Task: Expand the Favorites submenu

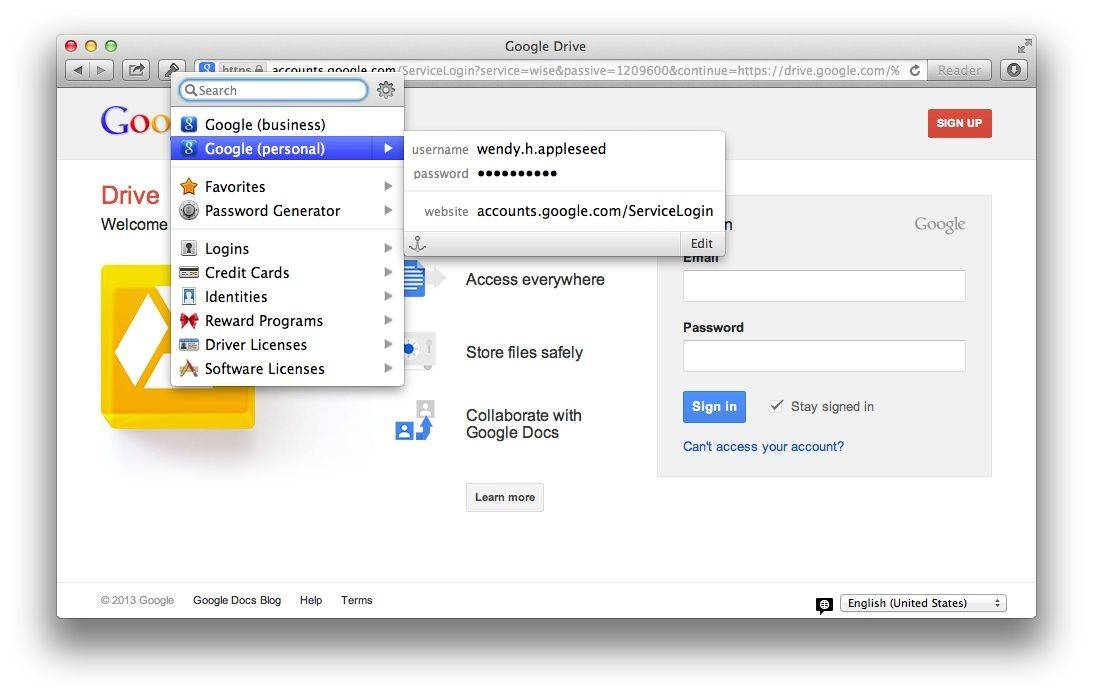Action: 388,186
